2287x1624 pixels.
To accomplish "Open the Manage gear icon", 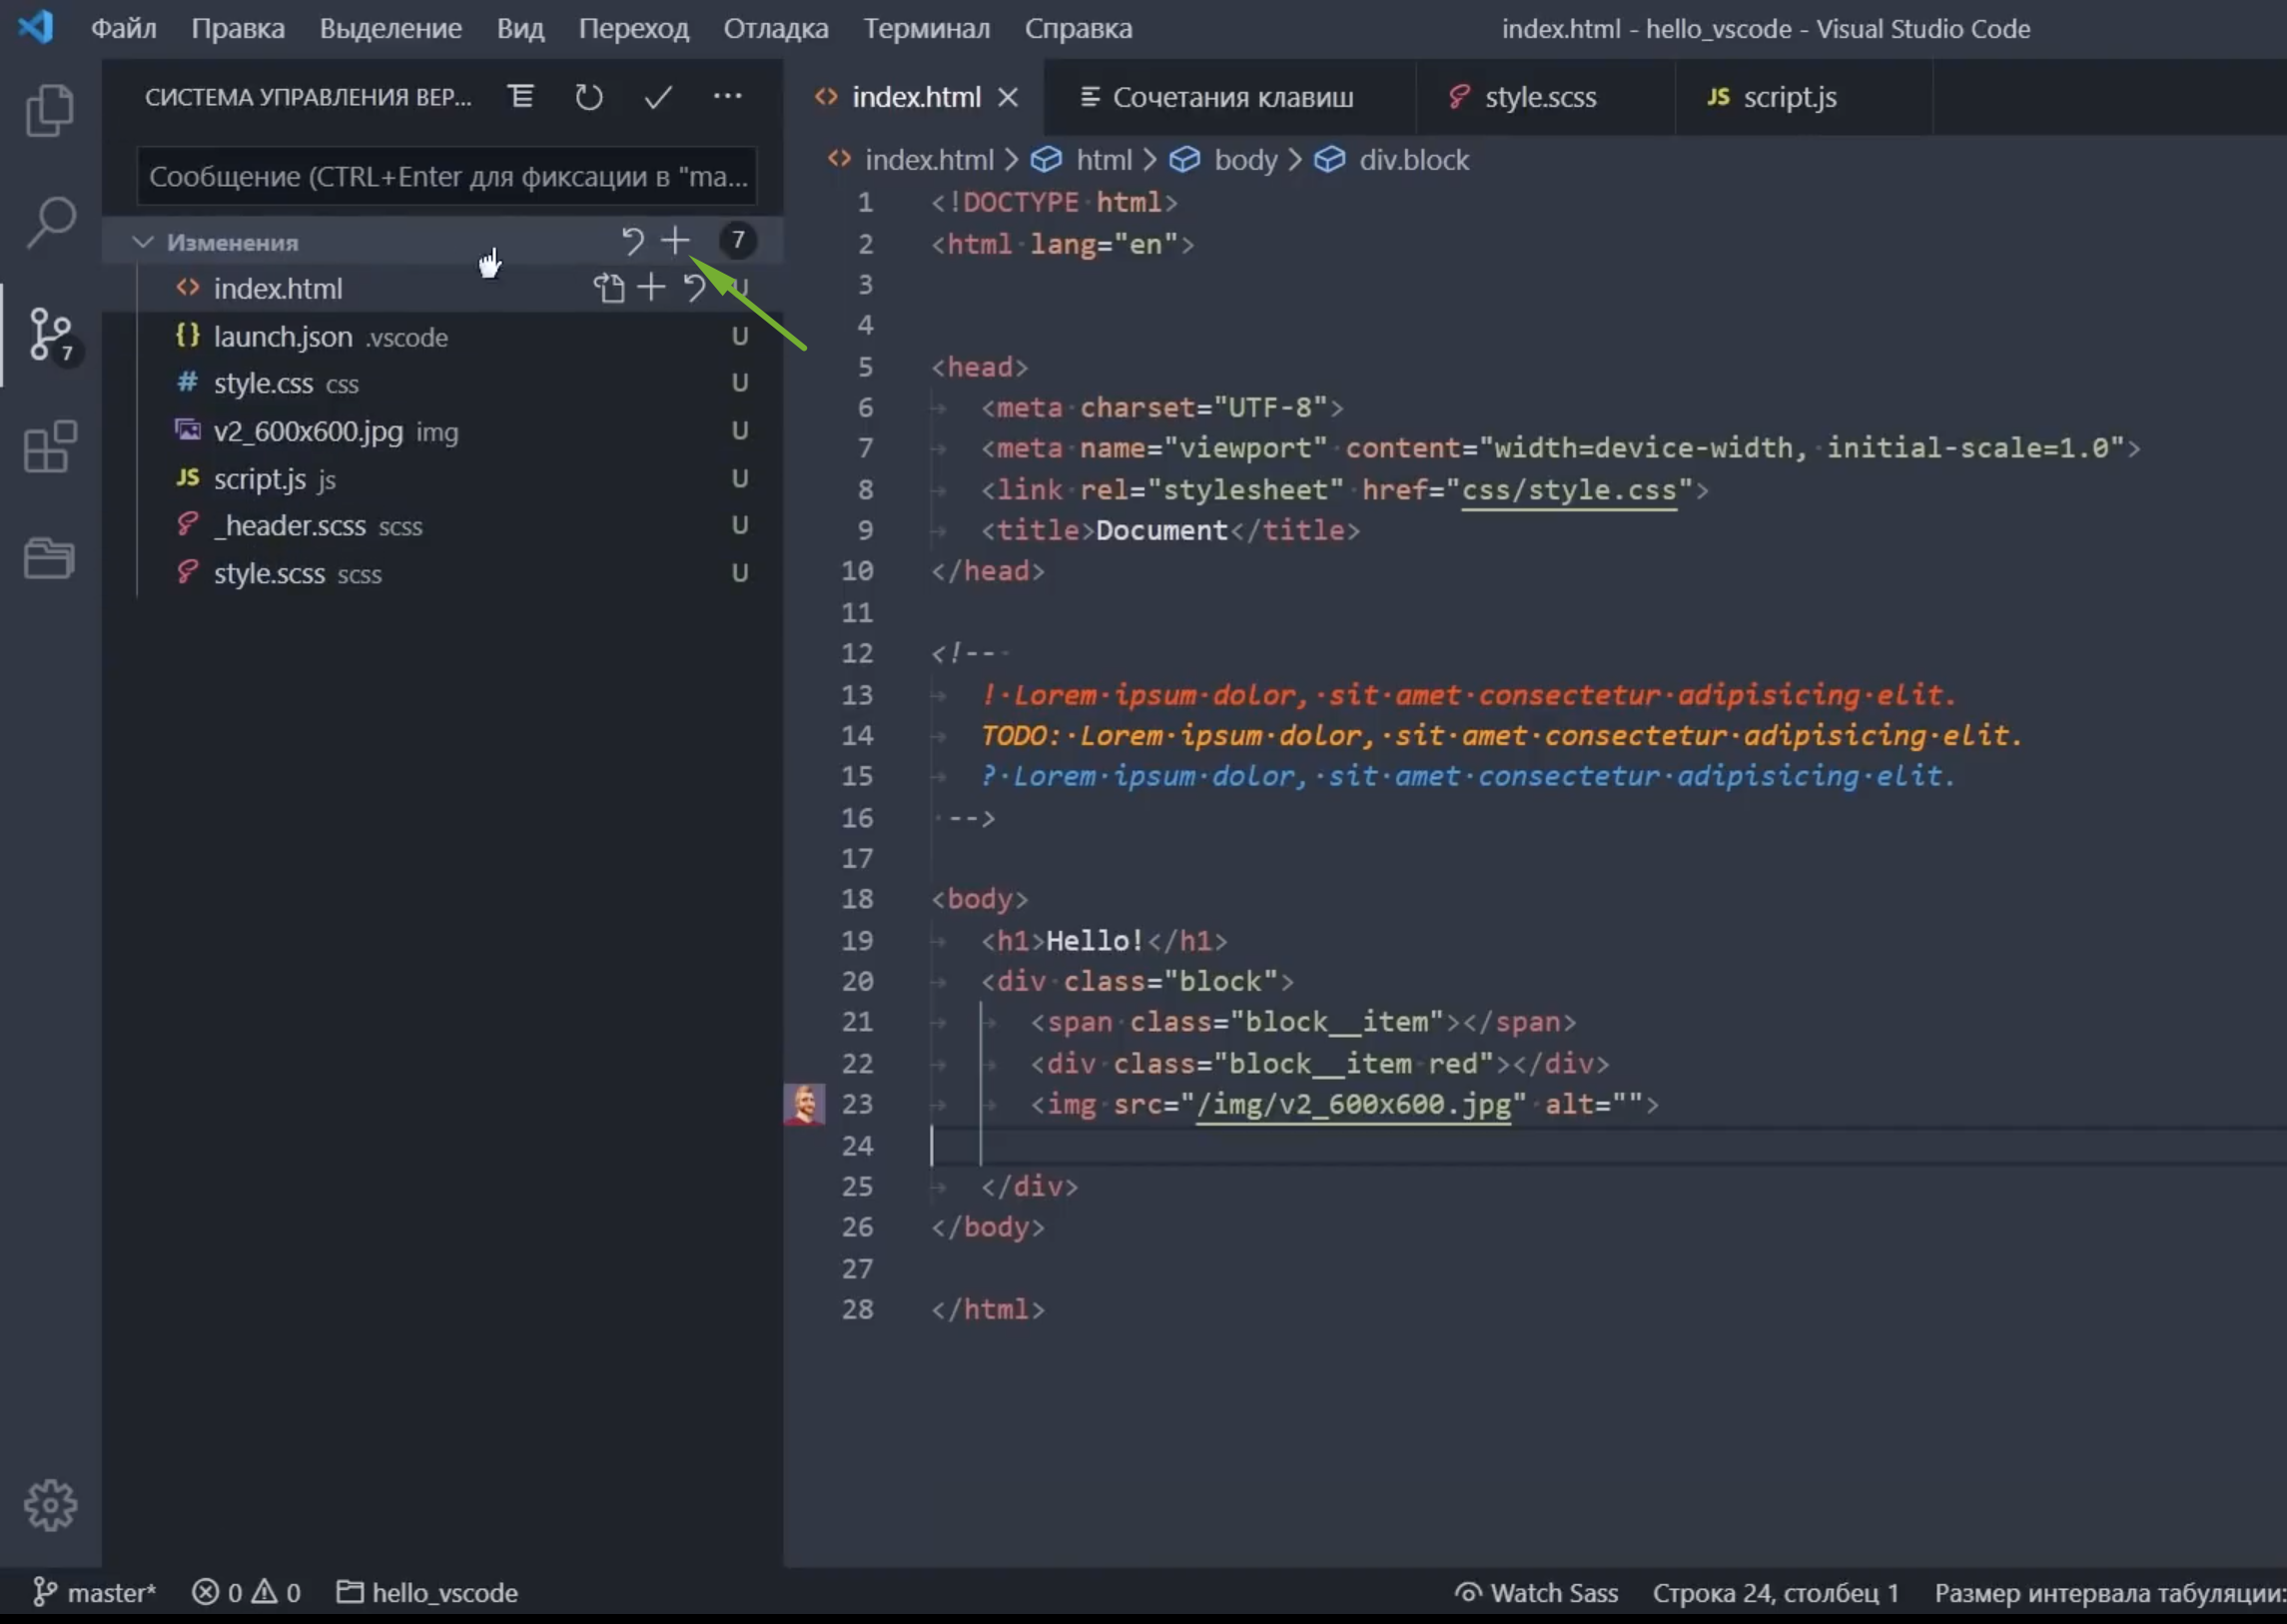I will [50, 1505].
